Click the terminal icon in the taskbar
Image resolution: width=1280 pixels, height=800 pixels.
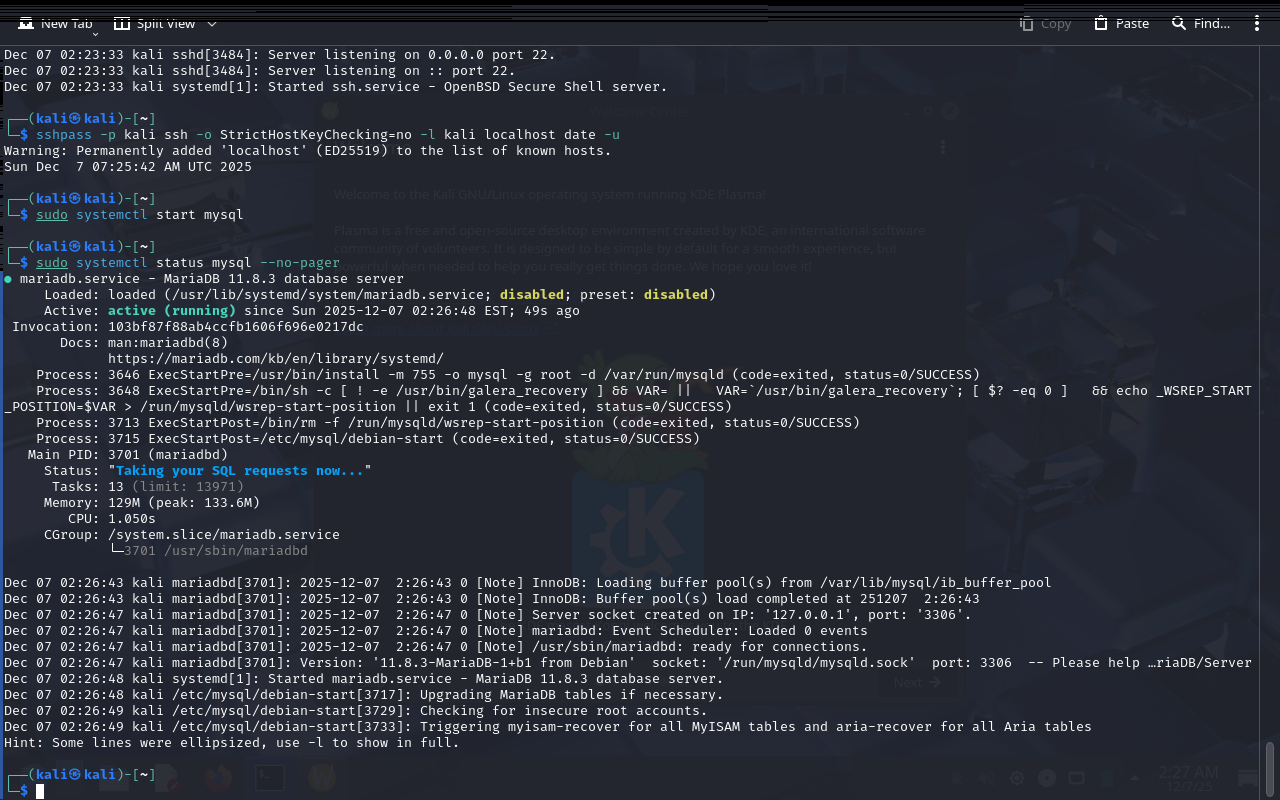coord(269,777)
